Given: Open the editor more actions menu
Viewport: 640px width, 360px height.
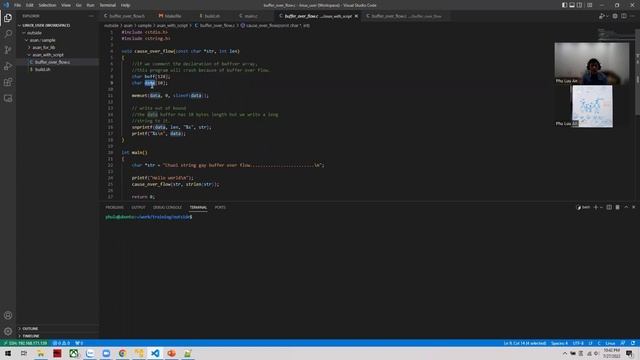Looking at the screenshot, I should point(633,16).
